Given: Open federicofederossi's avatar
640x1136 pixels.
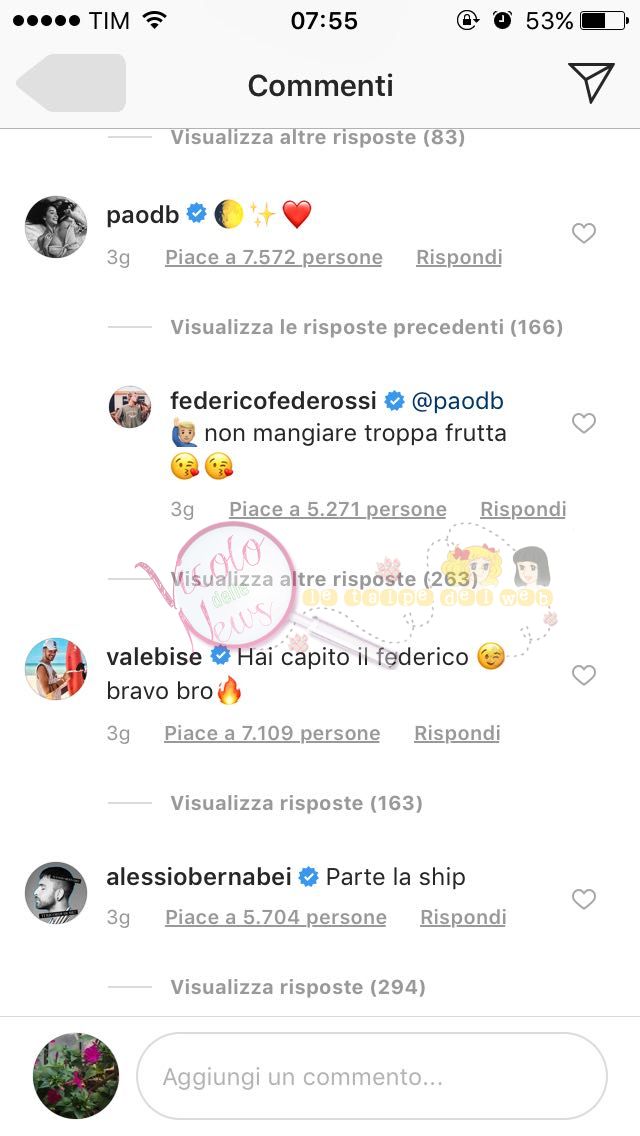Looking at the screenshot, I should point(130,406).
